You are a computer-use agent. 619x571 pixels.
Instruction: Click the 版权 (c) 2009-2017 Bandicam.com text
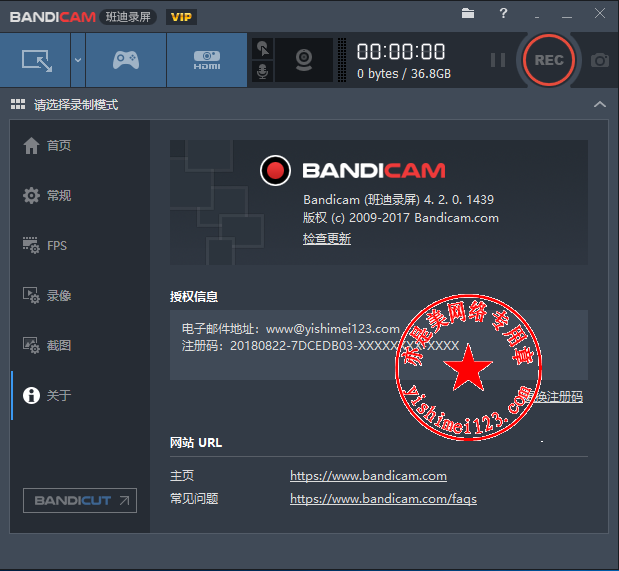pos(401,218)
